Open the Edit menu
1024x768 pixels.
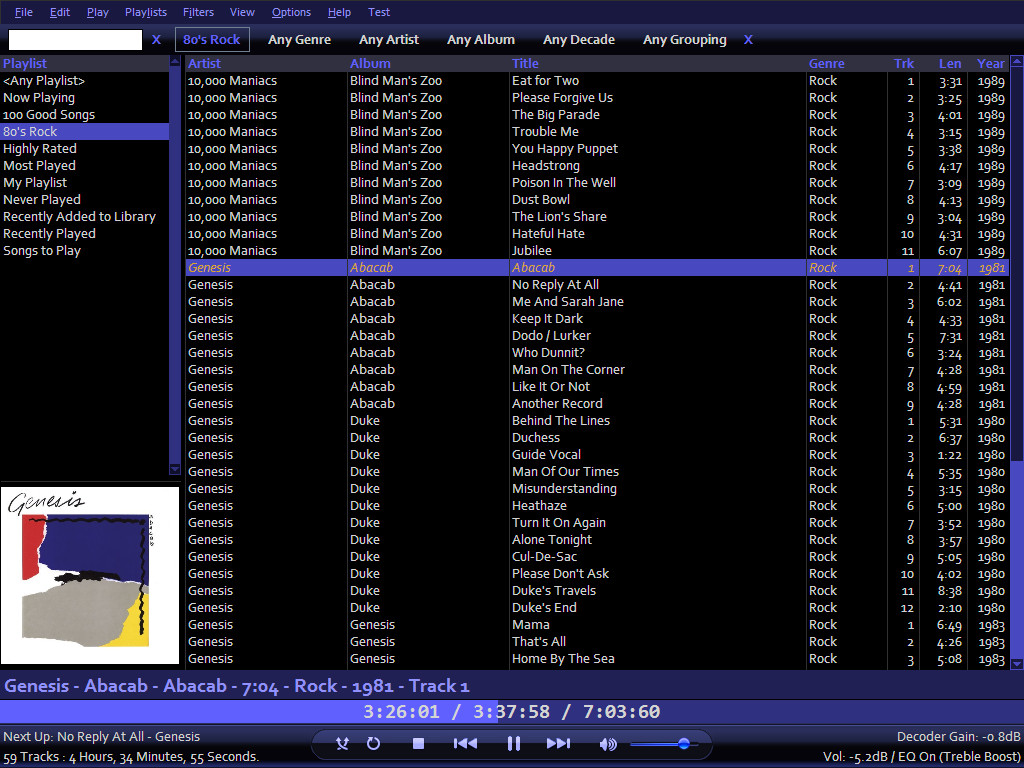pyautogui.click(x=59, y=12)
